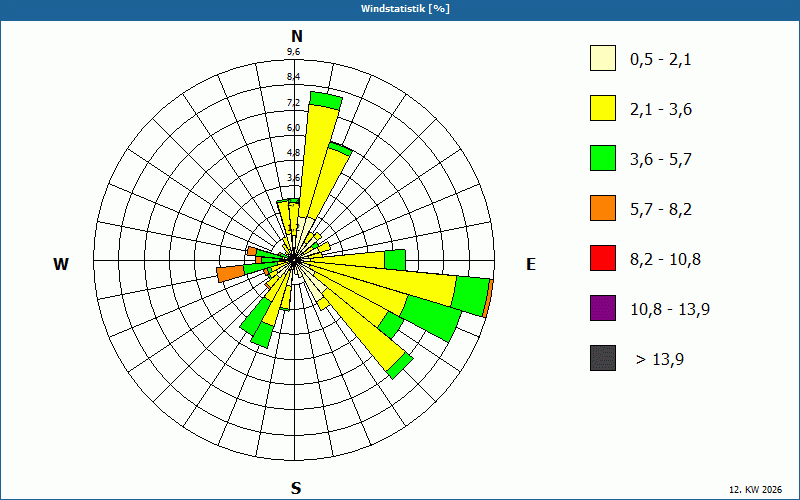Click the legend label "10,8 - 13,9"
Image resolution: width=800 pixels, height=500 pixels.
(670, 310)
